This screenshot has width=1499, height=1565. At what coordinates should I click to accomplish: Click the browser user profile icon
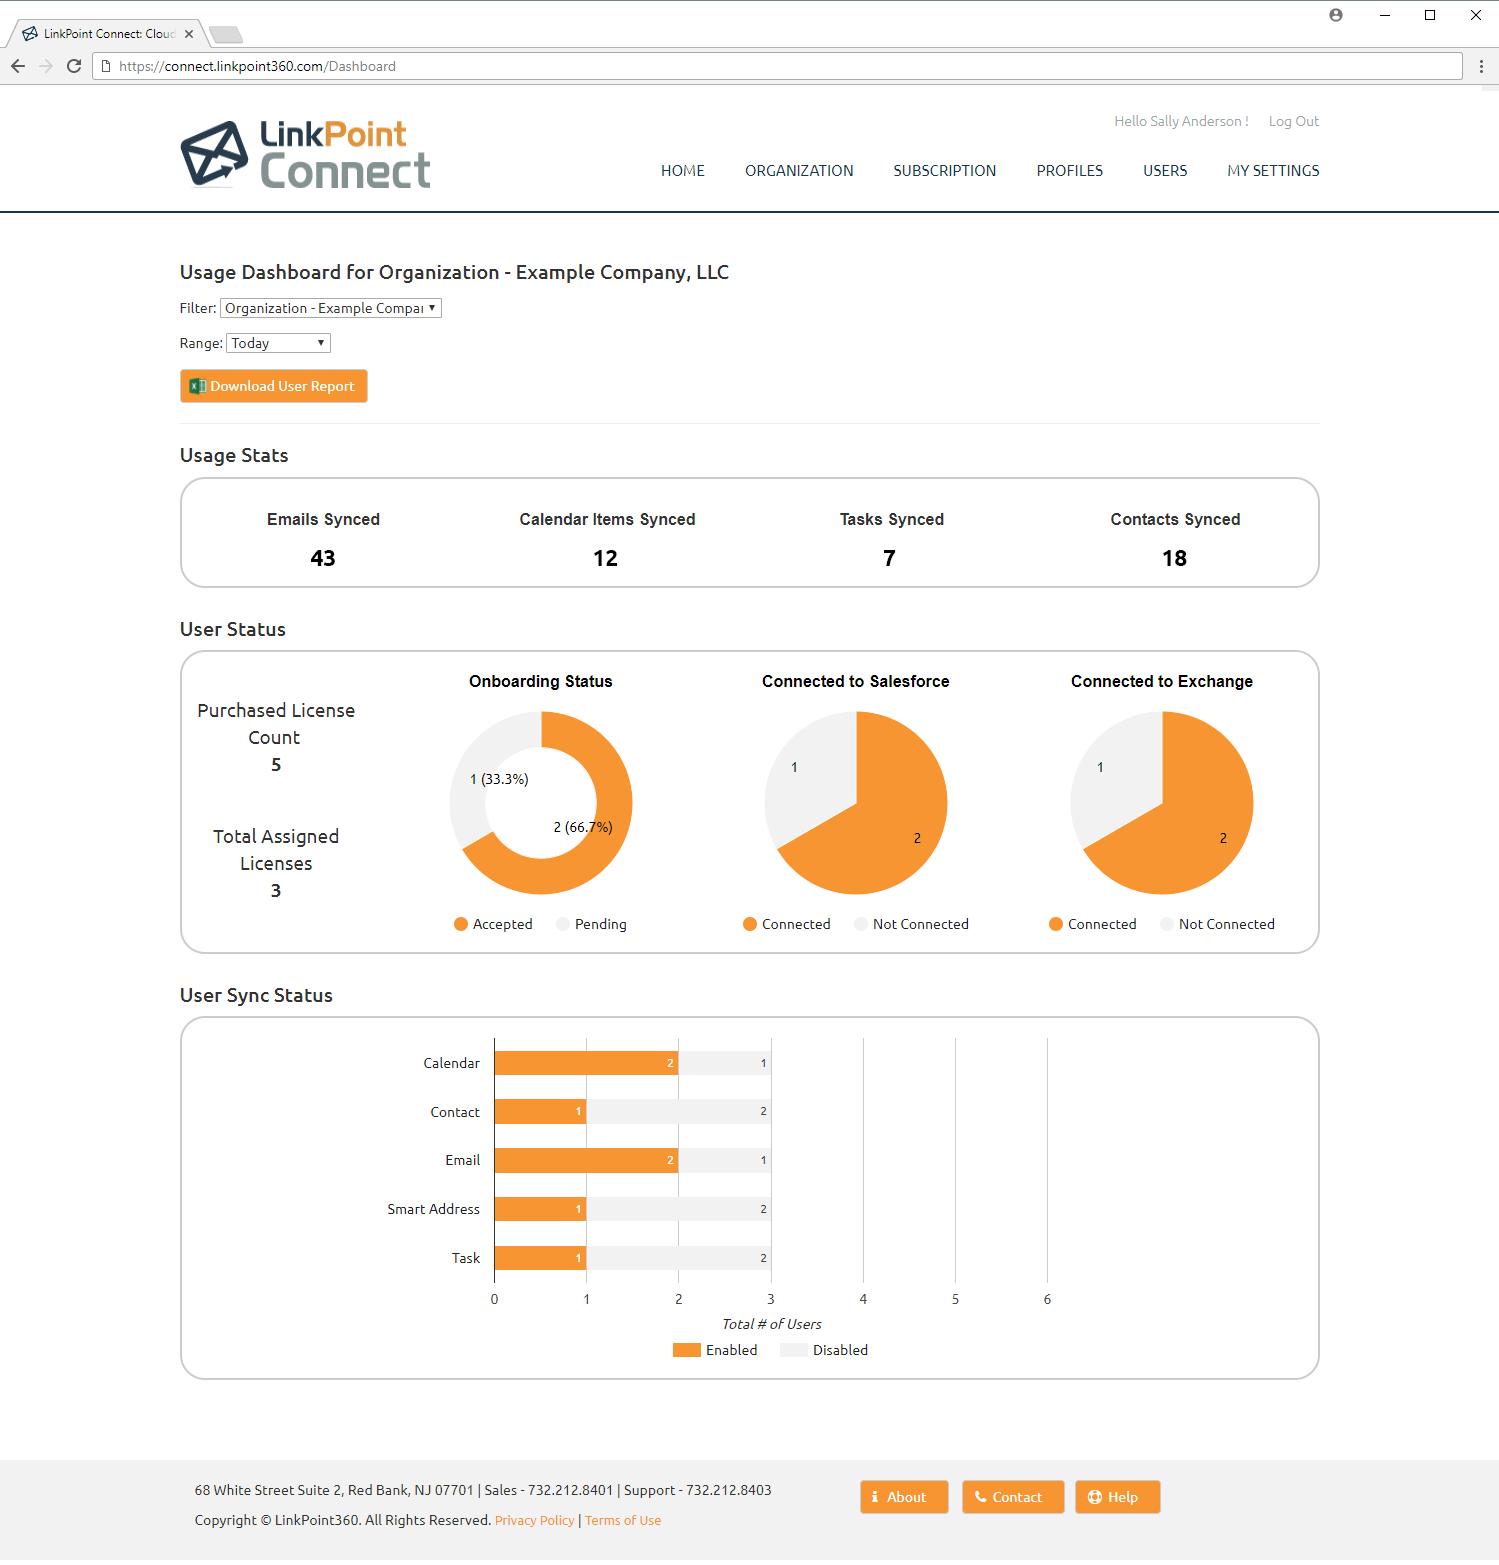coord(1336,15)
